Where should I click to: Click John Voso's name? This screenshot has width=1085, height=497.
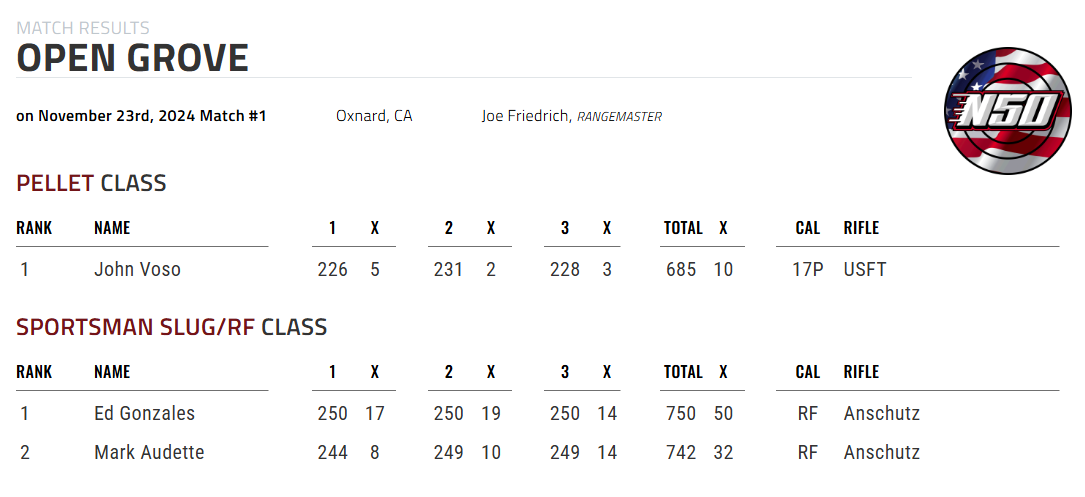[x=137, y=269]
